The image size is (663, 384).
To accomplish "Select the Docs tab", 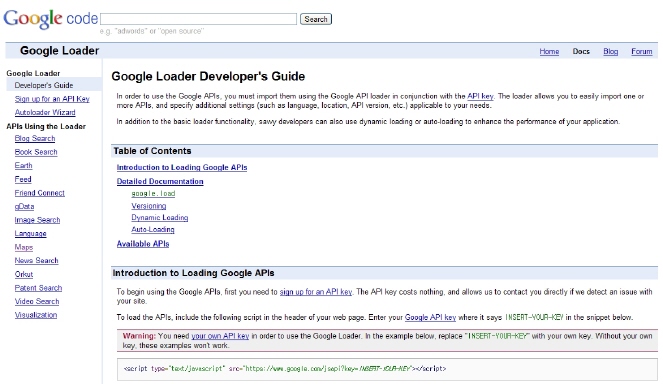I will tap(581, 51).
